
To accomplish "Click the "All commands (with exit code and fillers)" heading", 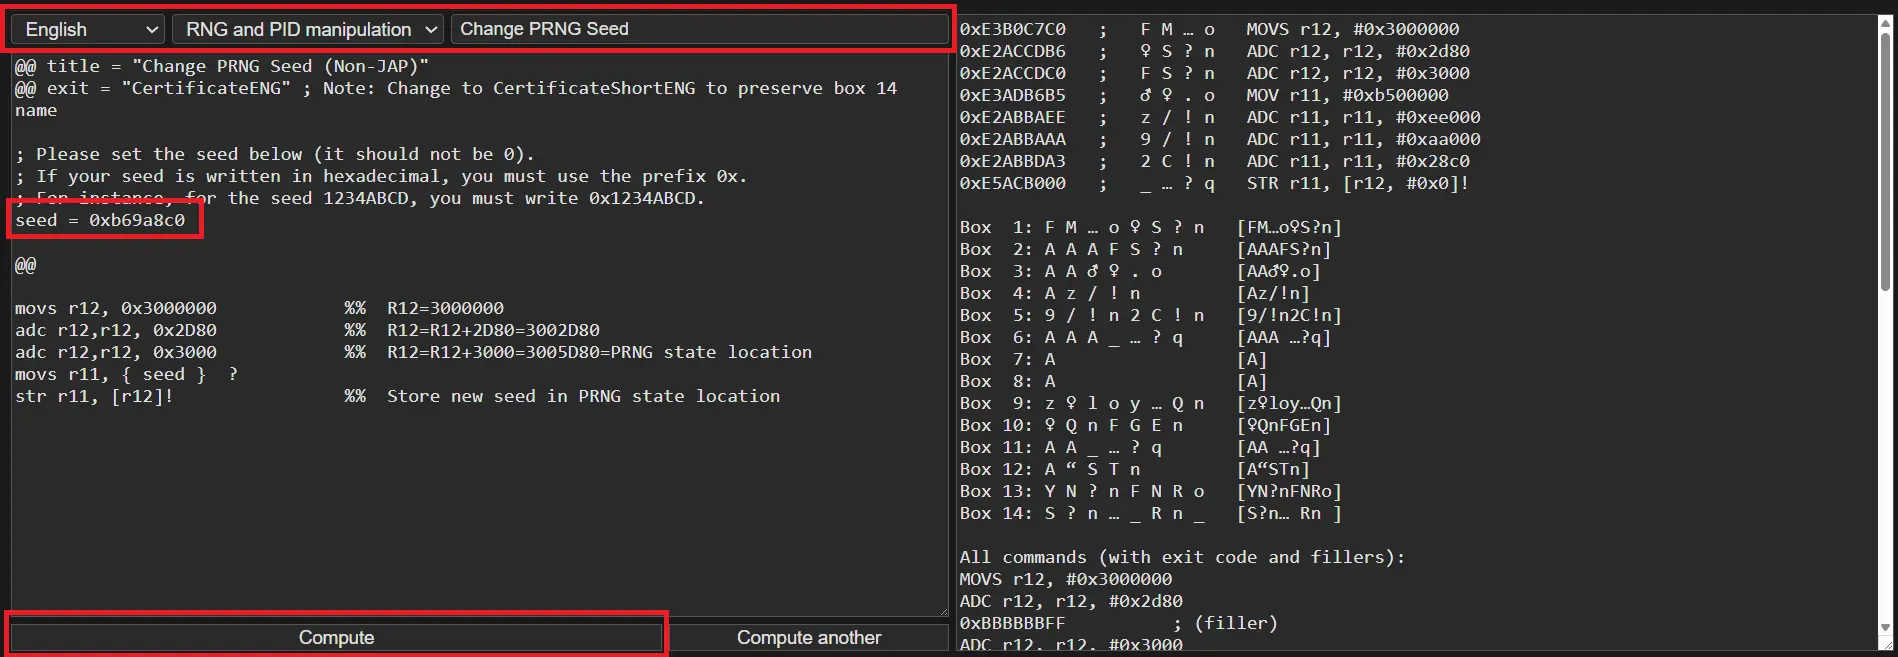I will coord(1182,557).
